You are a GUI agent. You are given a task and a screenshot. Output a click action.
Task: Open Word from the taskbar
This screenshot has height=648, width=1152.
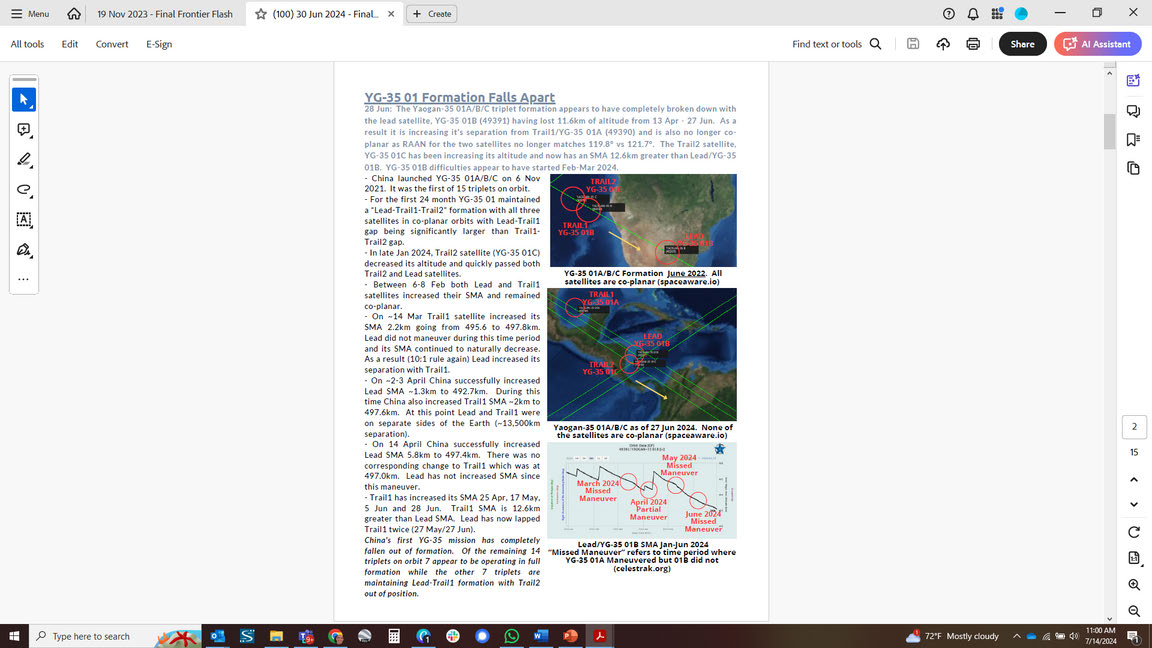click(x=541, y=636)
